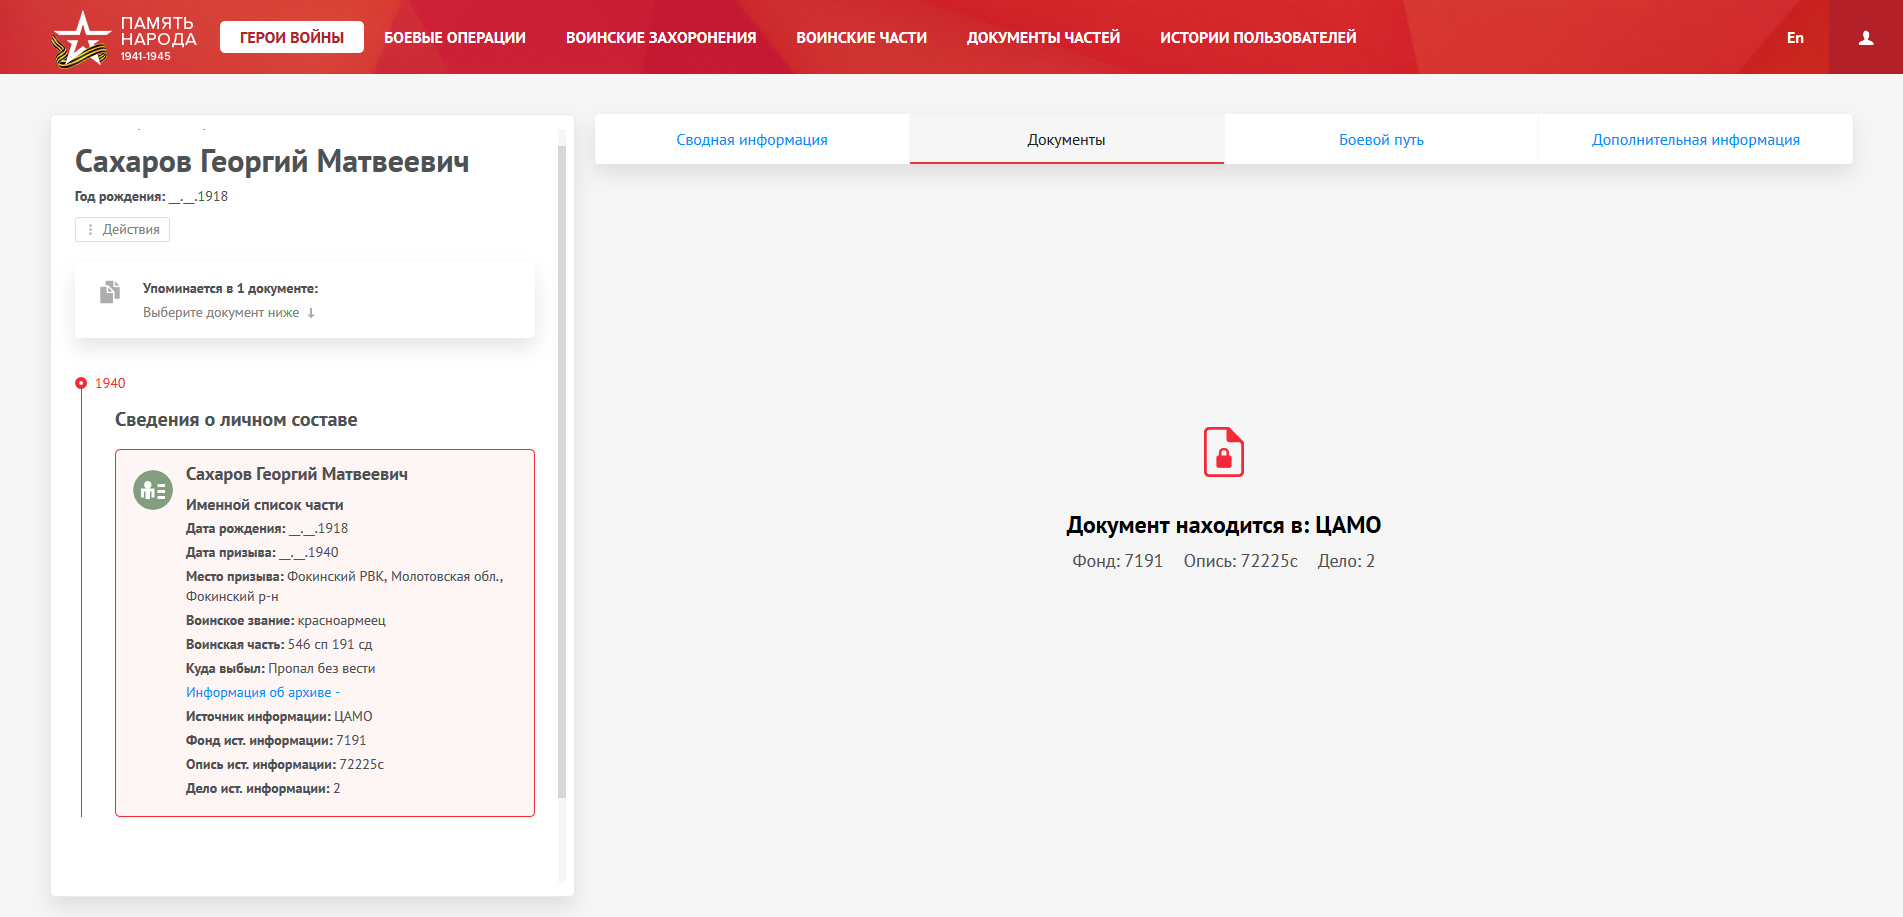Select the Документы tab
This screenshot has height=917, width=1903.
tap(1066, 140)
